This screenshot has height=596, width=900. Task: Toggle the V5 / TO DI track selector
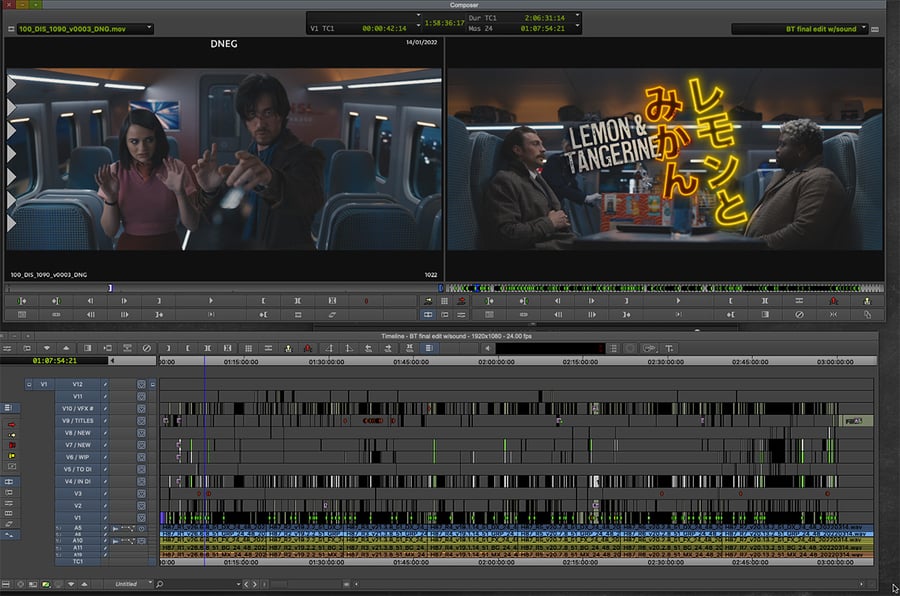[x=77, y=469]
